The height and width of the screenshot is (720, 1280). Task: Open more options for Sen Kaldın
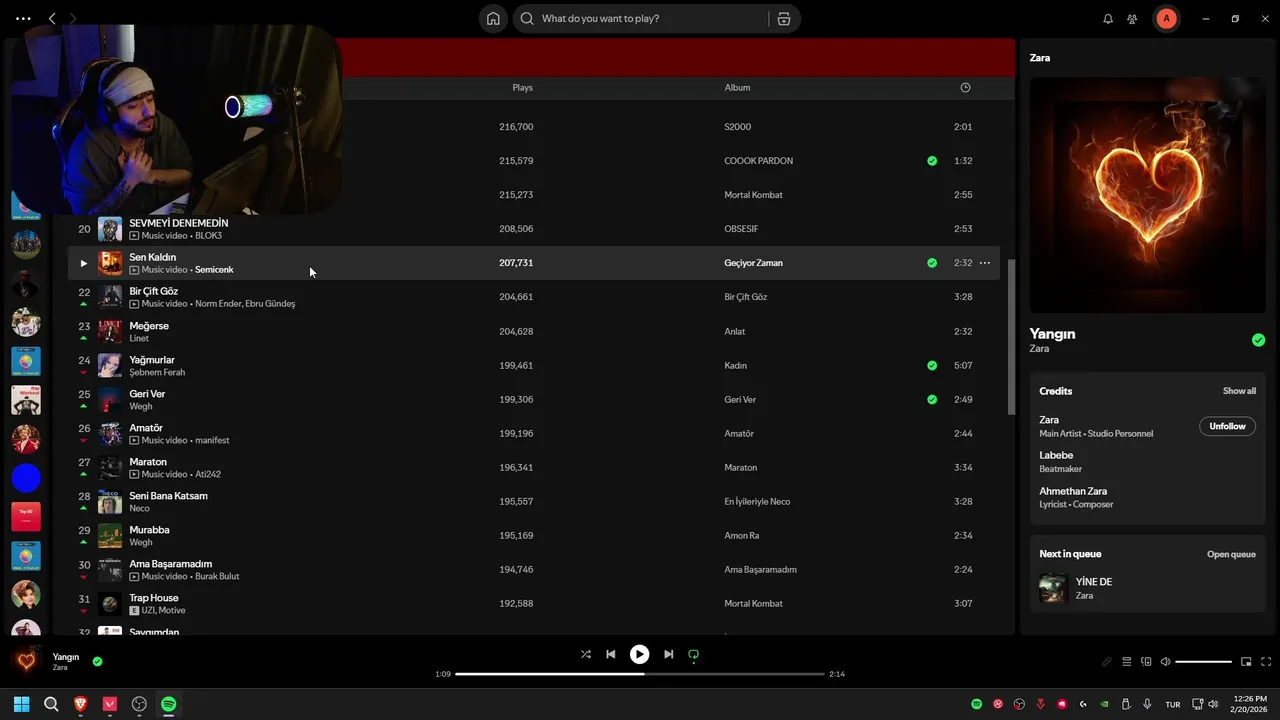click(985, 263)
